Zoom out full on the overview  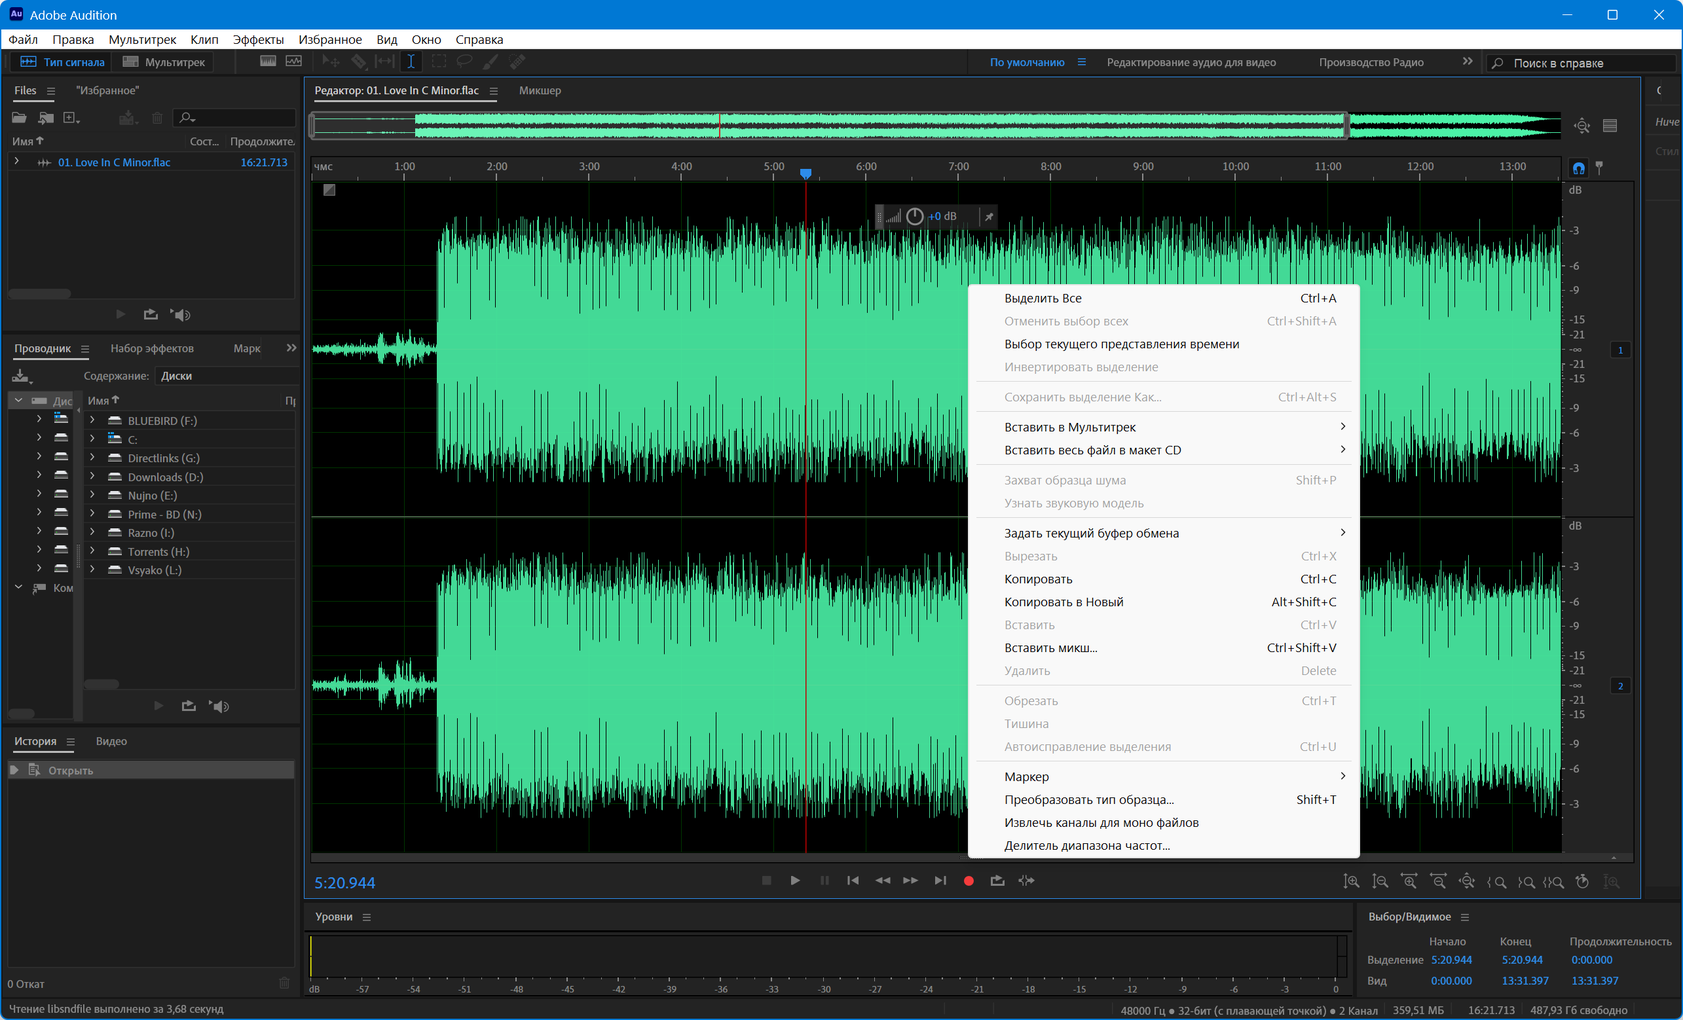1582,126
